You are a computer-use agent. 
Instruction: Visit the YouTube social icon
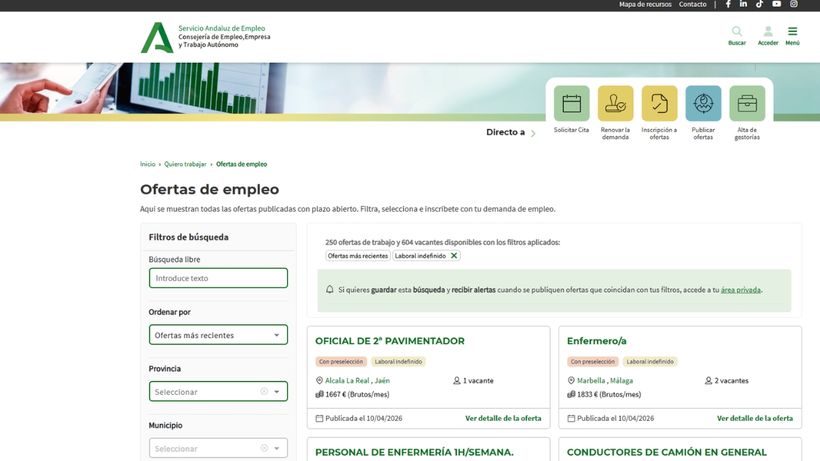[776, 4]
